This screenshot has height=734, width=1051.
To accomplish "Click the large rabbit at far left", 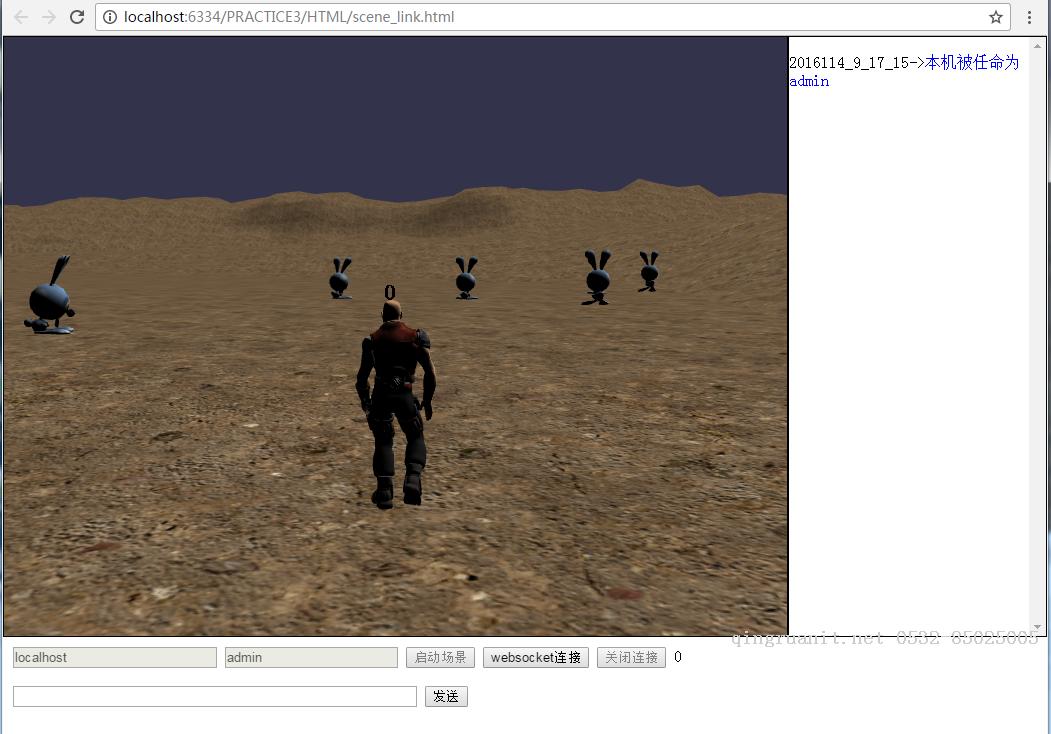I will tap(50, 298).
